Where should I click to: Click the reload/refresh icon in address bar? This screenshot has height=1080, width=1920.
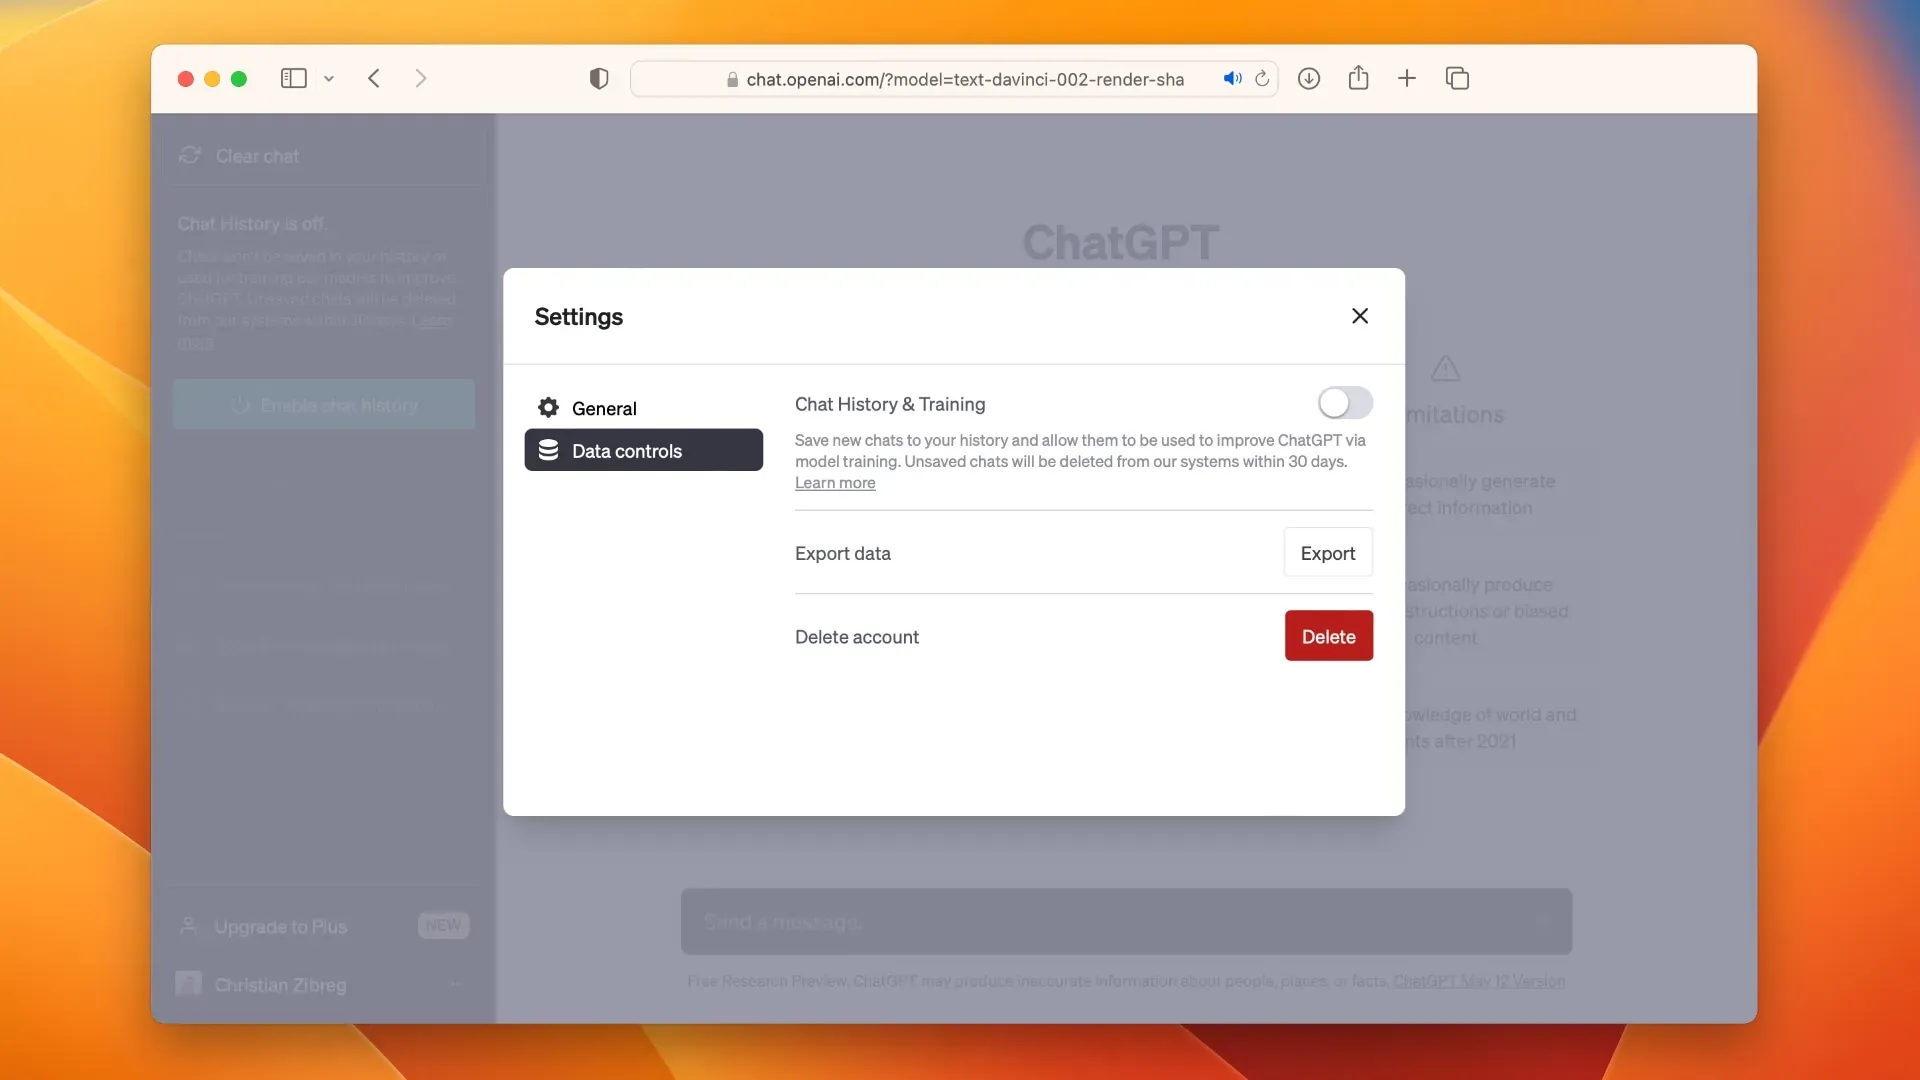pos(1261,79)
